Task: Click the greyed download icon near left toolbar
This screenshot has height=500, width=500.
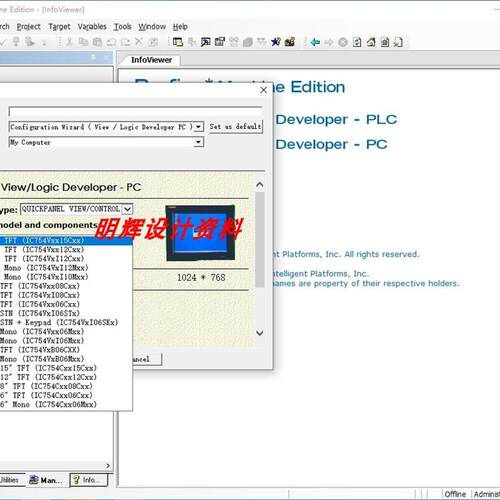Action: click(x=16, y=42)
